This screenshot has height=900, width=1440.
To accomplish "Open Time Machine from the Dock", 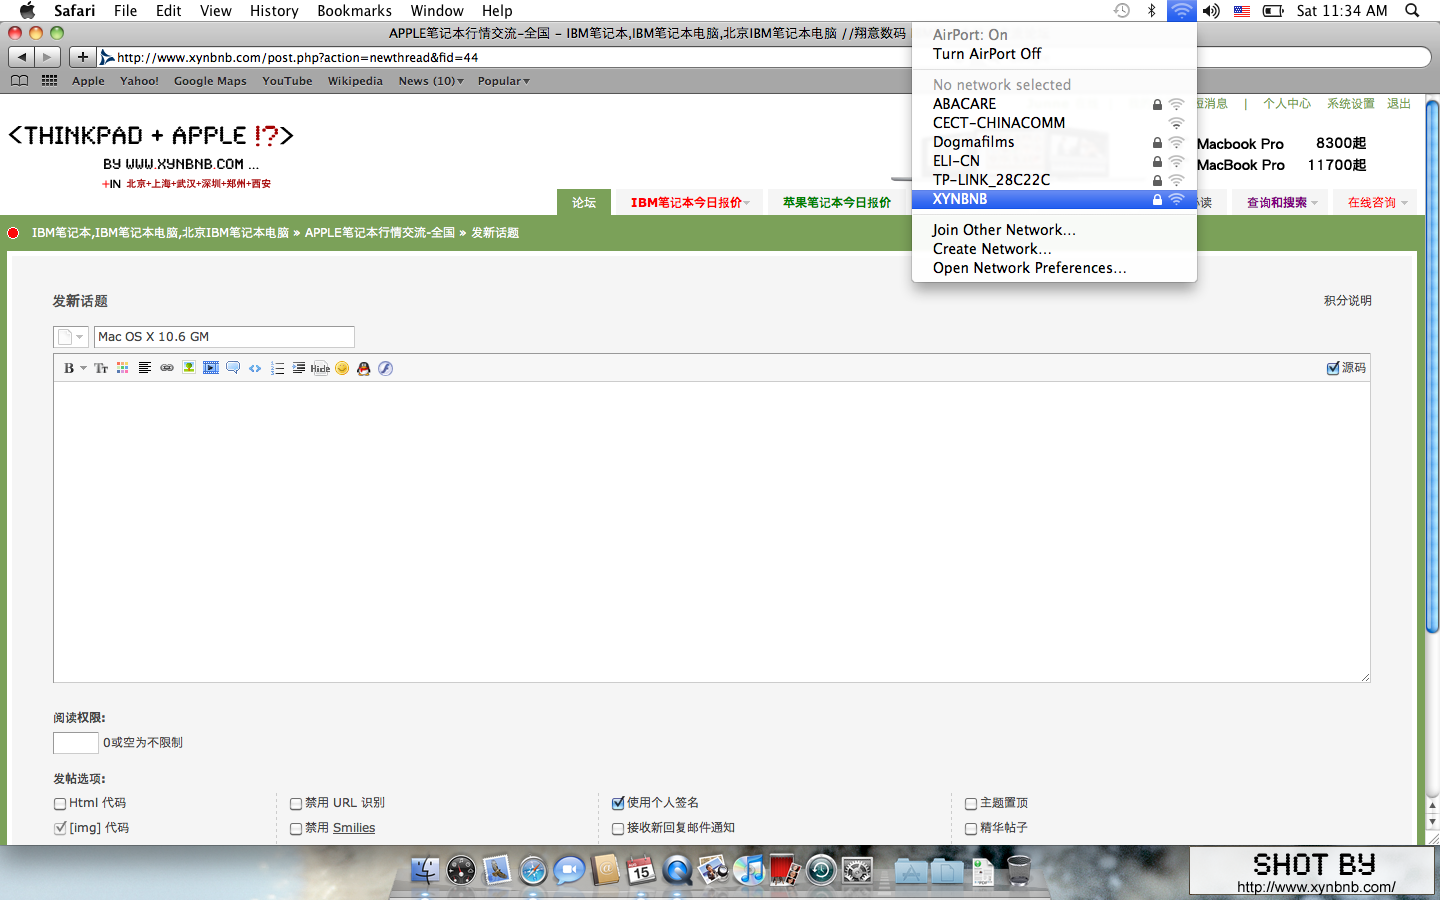I will [821, 871].
